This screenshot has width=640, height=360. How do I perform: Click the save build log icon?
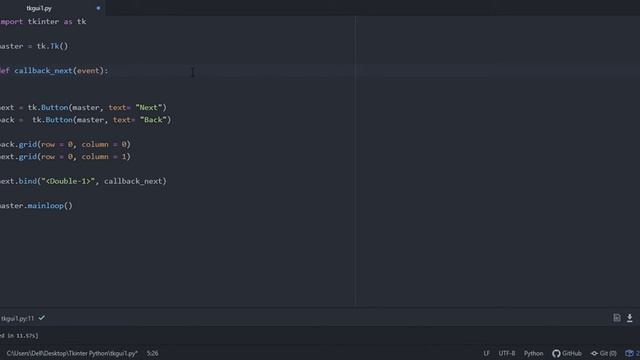click(617, 318)
